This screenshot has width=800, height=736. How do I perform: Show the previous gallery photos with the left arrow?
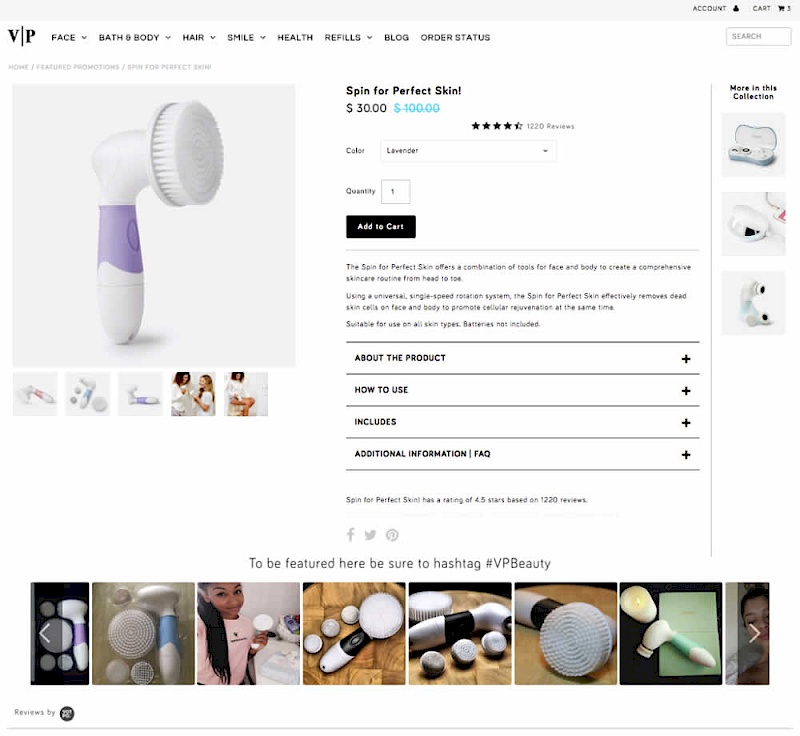coord(45,633)
